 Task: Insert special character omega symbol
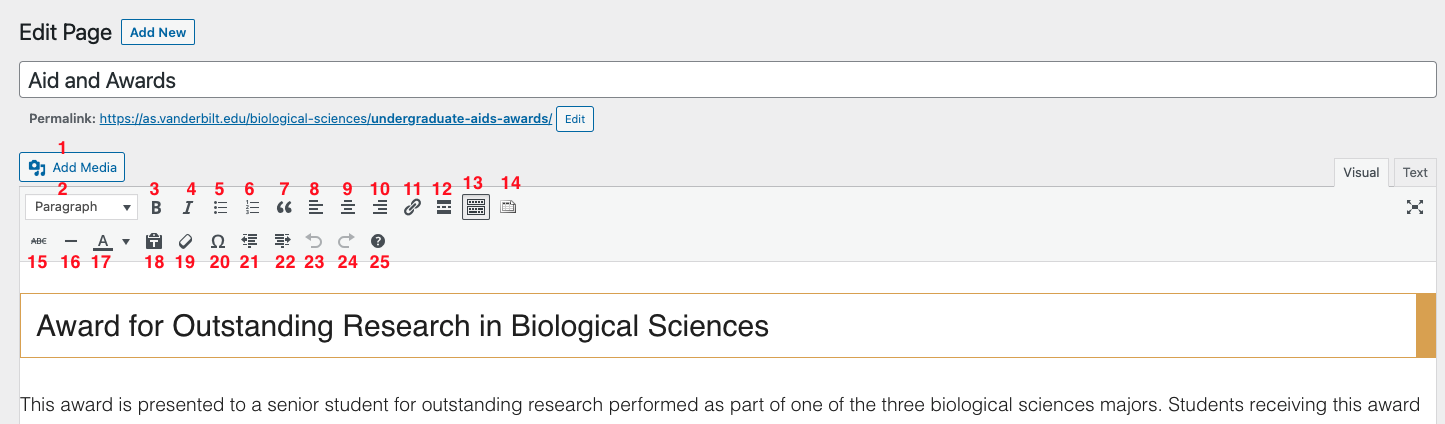(x=218, y=241)
